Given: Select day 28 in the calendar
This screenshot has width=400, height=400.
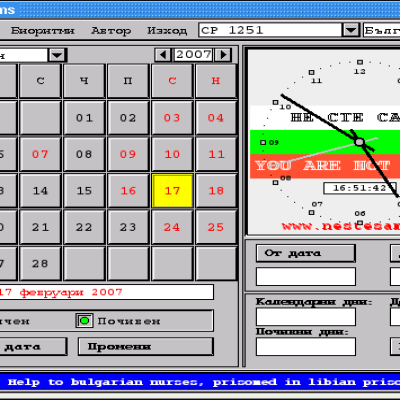Looking at the screenshot, I should click(40, 264).
